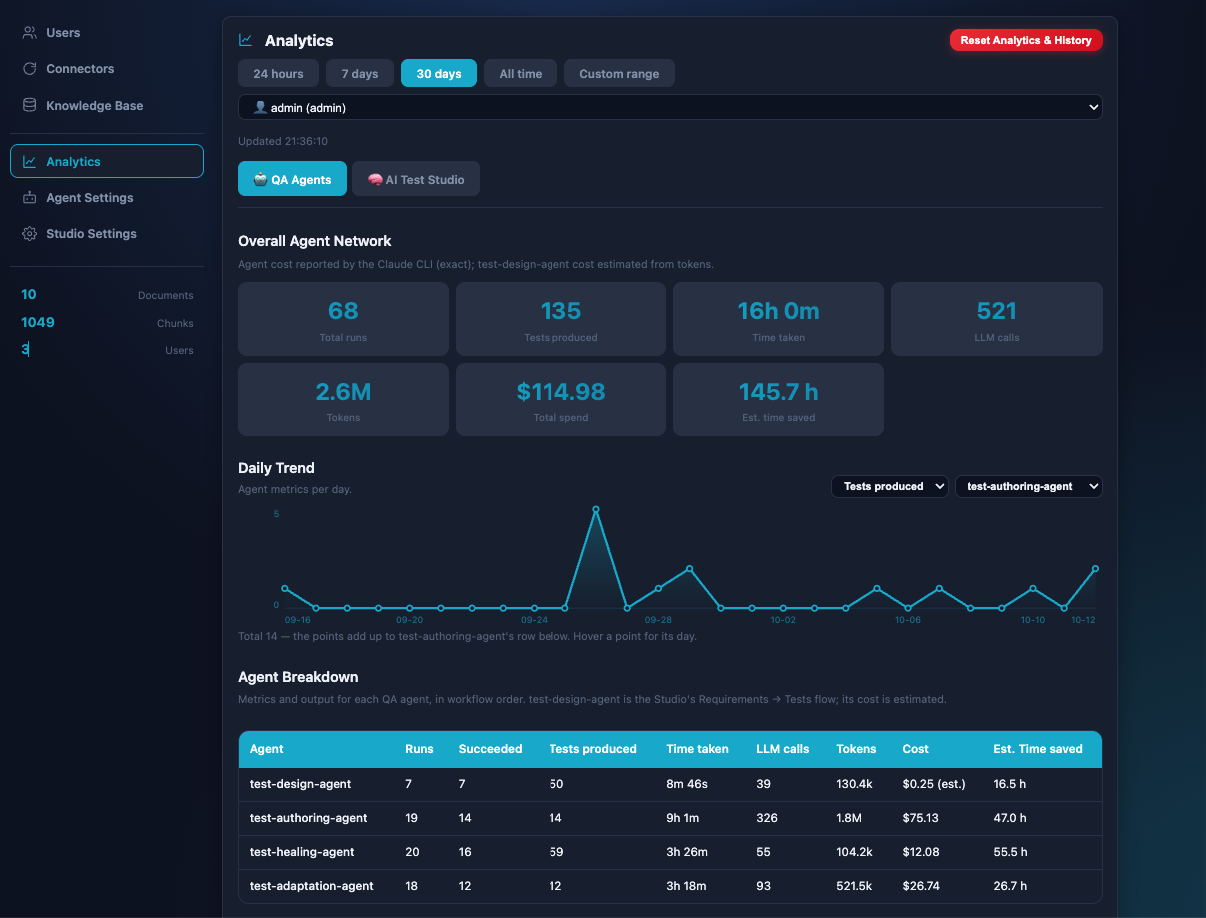Click the Overall Agent Network heading
This screenshot has height=918, width=1206.
coord(315,241)
